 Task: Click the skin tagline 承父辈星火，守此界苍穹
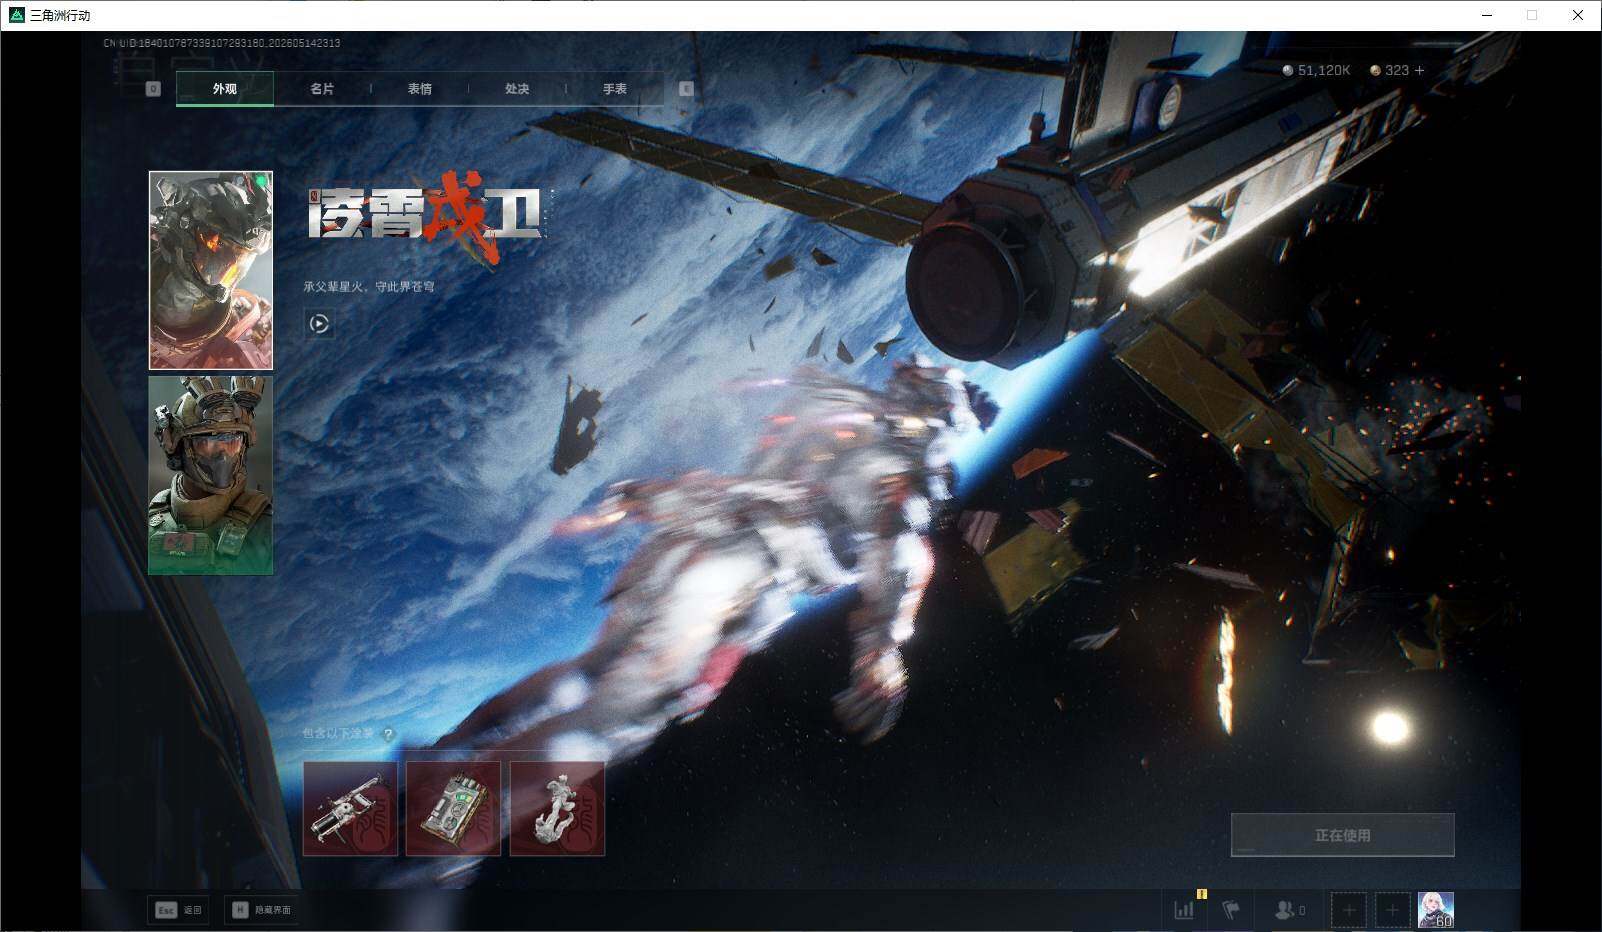[369, 287]
